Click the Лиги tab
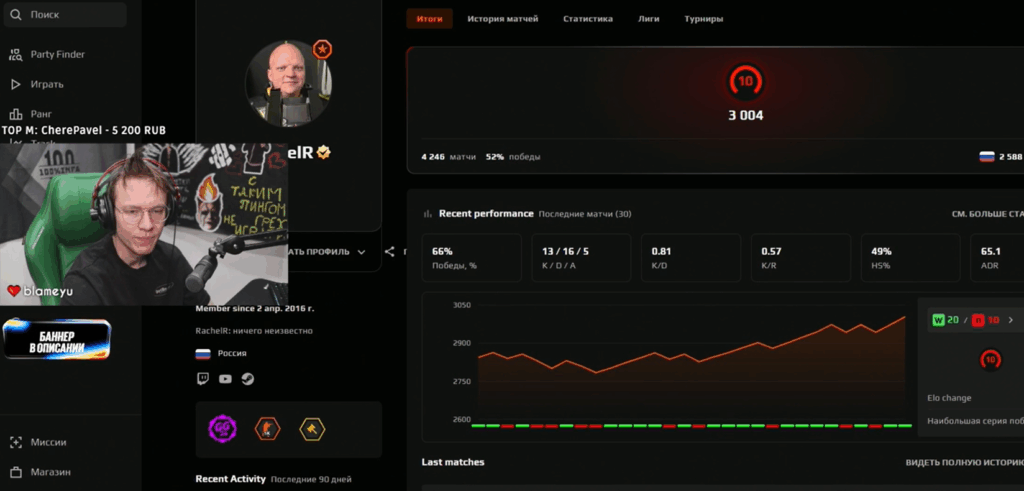The image size is (1024, 491). (x=648, y=19)
